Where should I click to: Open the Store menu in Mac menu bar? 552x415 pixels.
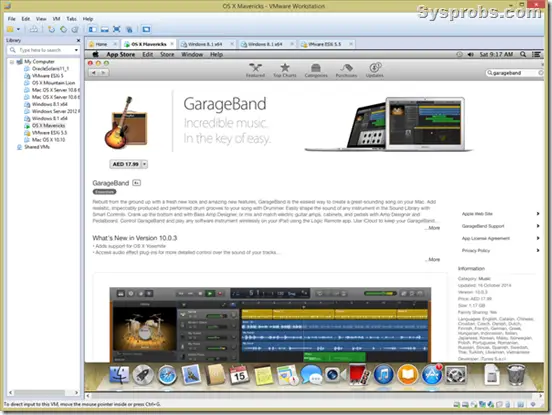pyautogui.click(x=167, y=55)
